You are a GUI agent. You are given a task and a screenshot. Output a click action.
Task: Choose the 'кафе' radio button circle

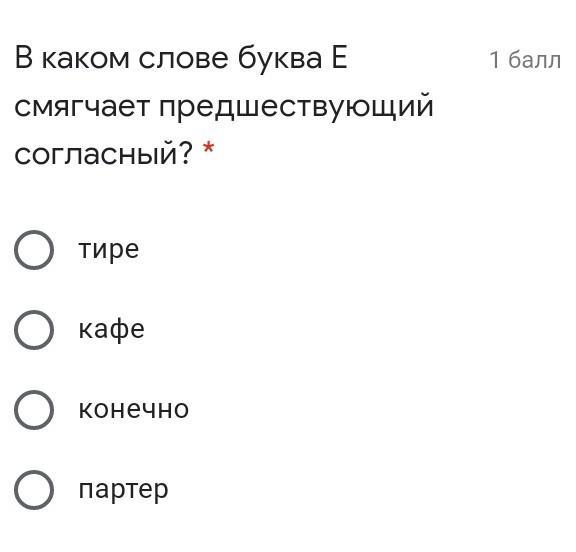pos(34,330)
